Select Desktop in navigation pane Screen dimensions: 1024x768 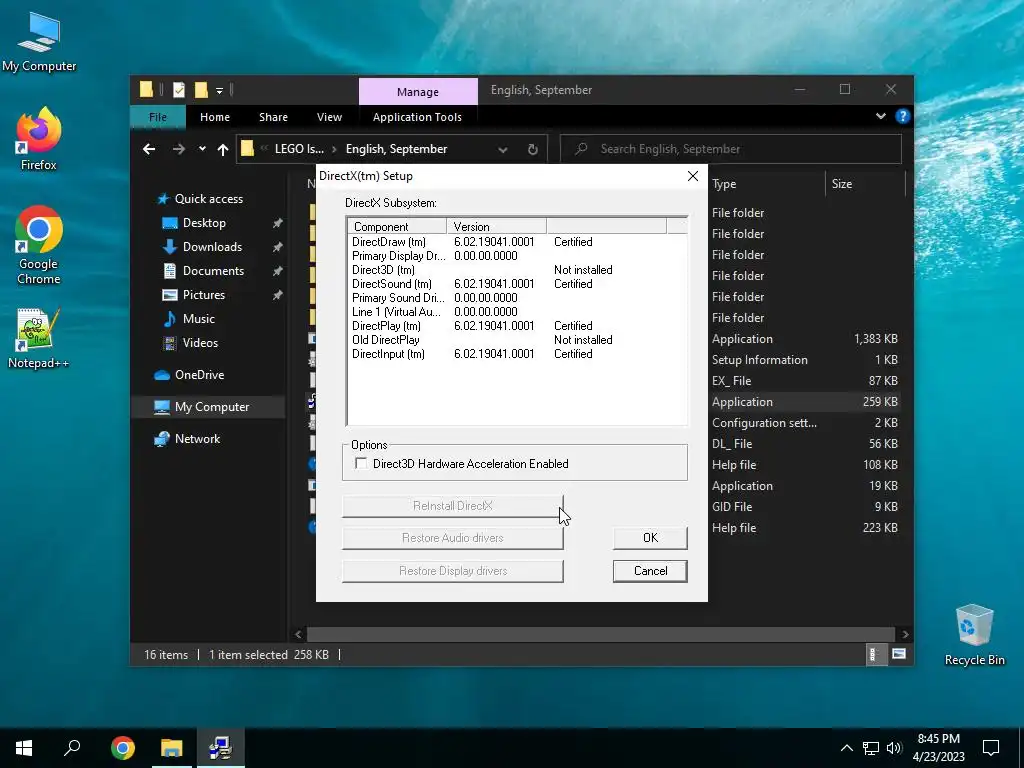pyautogui.click(x=193, y=223)
